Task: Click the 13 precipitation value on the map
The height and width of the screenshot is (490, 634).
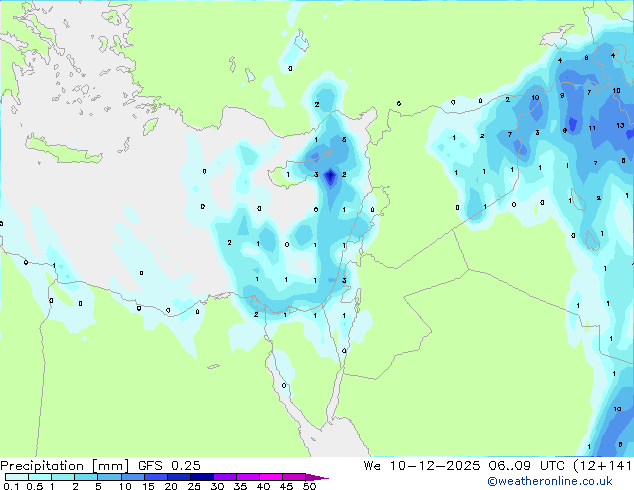Action: [620, 126]
